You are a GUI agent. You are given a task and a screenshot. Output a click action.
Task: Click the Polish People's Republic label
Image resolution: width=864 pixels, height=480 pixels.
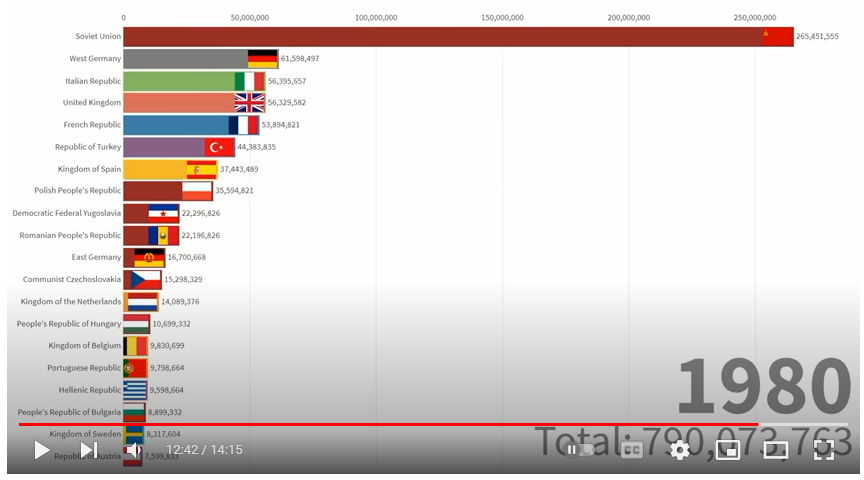click(x=77, y=191)
